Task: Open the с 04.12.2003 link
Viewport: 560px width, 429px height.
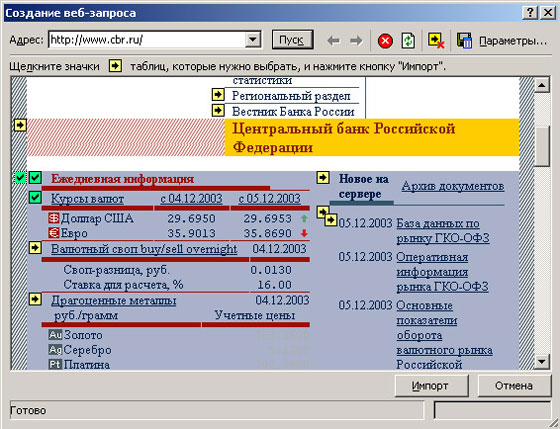Action: (191, 199)
